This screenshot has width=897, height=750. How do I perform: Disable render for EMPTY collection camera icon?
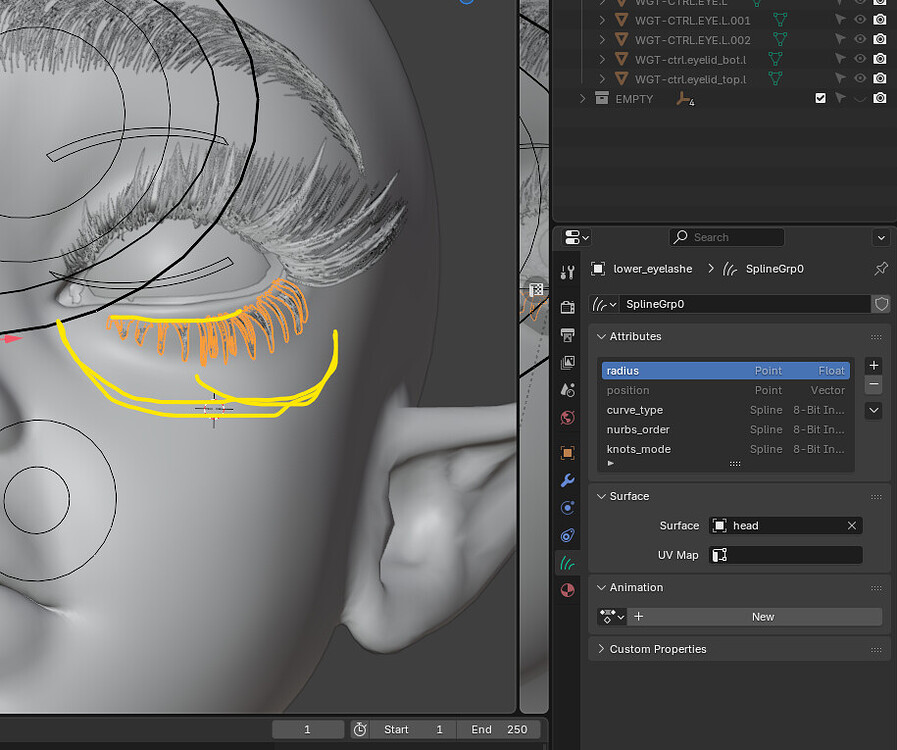point(880,98)
